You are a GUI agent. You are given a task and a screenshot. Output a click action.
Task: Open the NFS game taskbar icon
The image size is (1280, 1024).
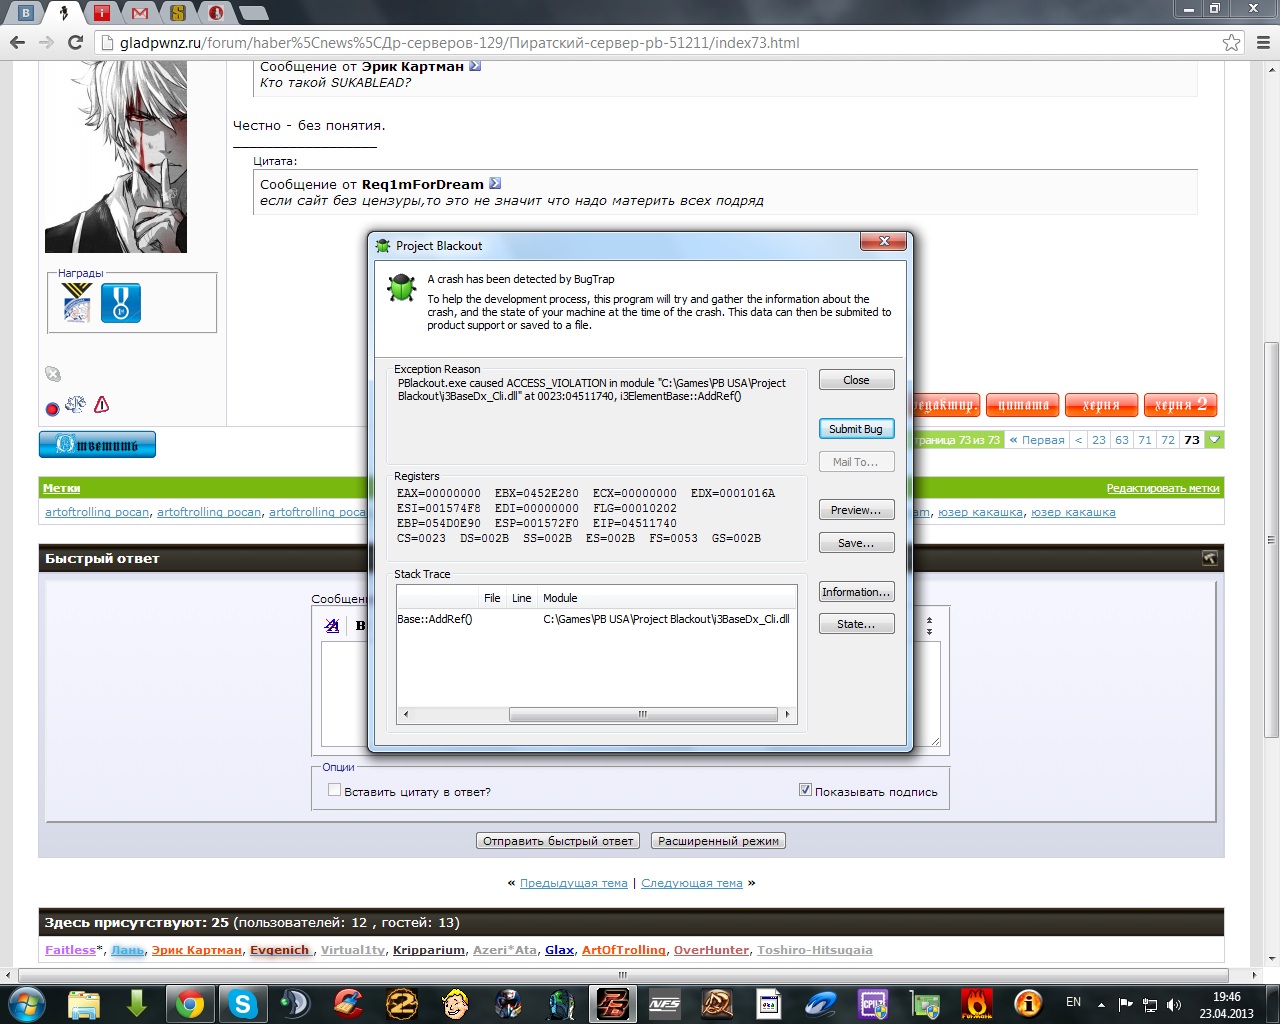pos(665,1003)
